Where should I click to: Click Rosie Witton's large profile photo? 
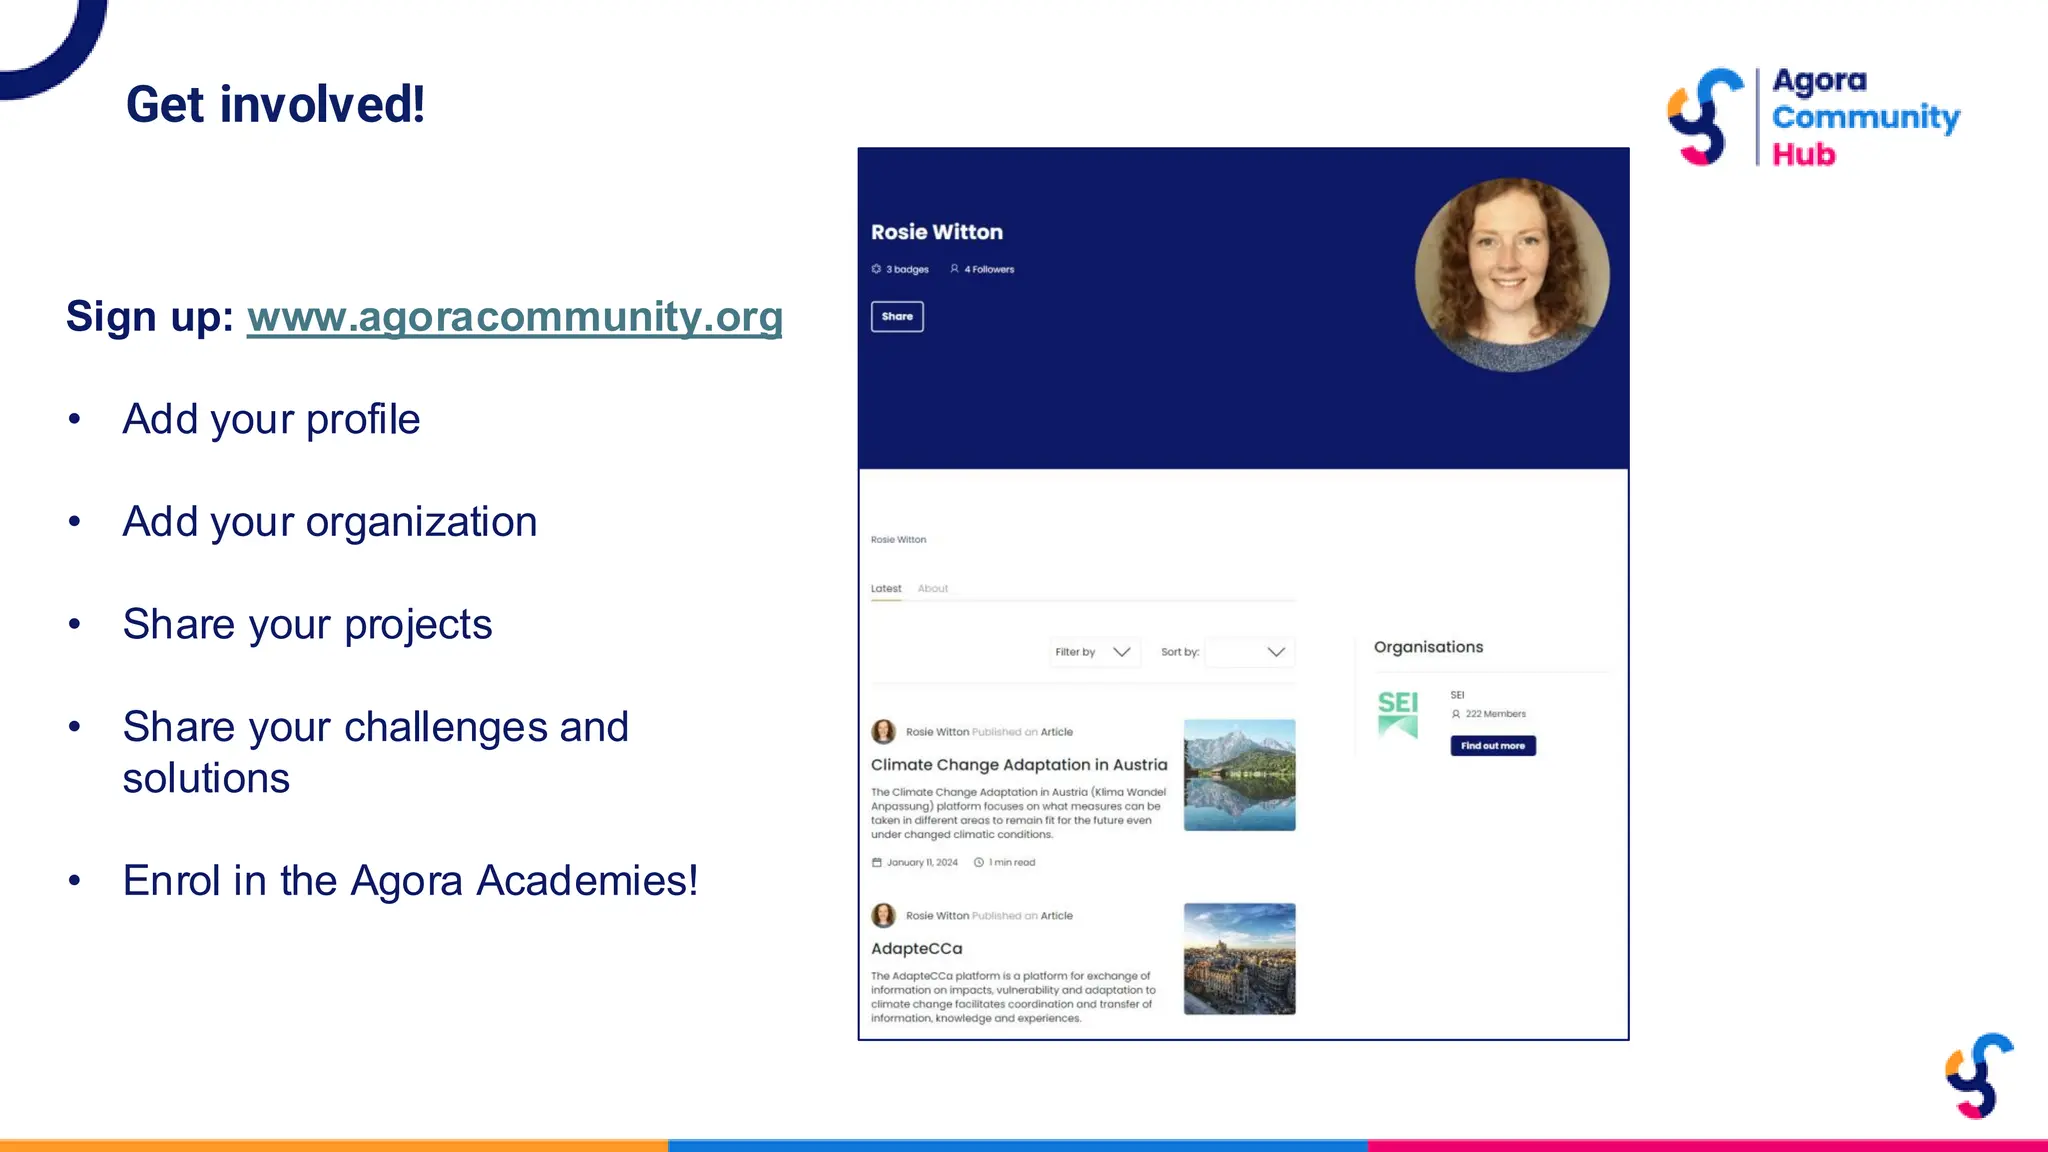pos(1512,275)
